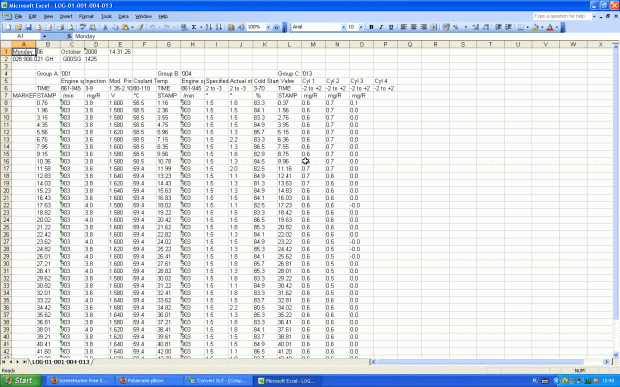Image resolution: width=620 pixels, height=387 pixels.
Task: Paste using clipboard icon
Action: [x=125, y=27]
